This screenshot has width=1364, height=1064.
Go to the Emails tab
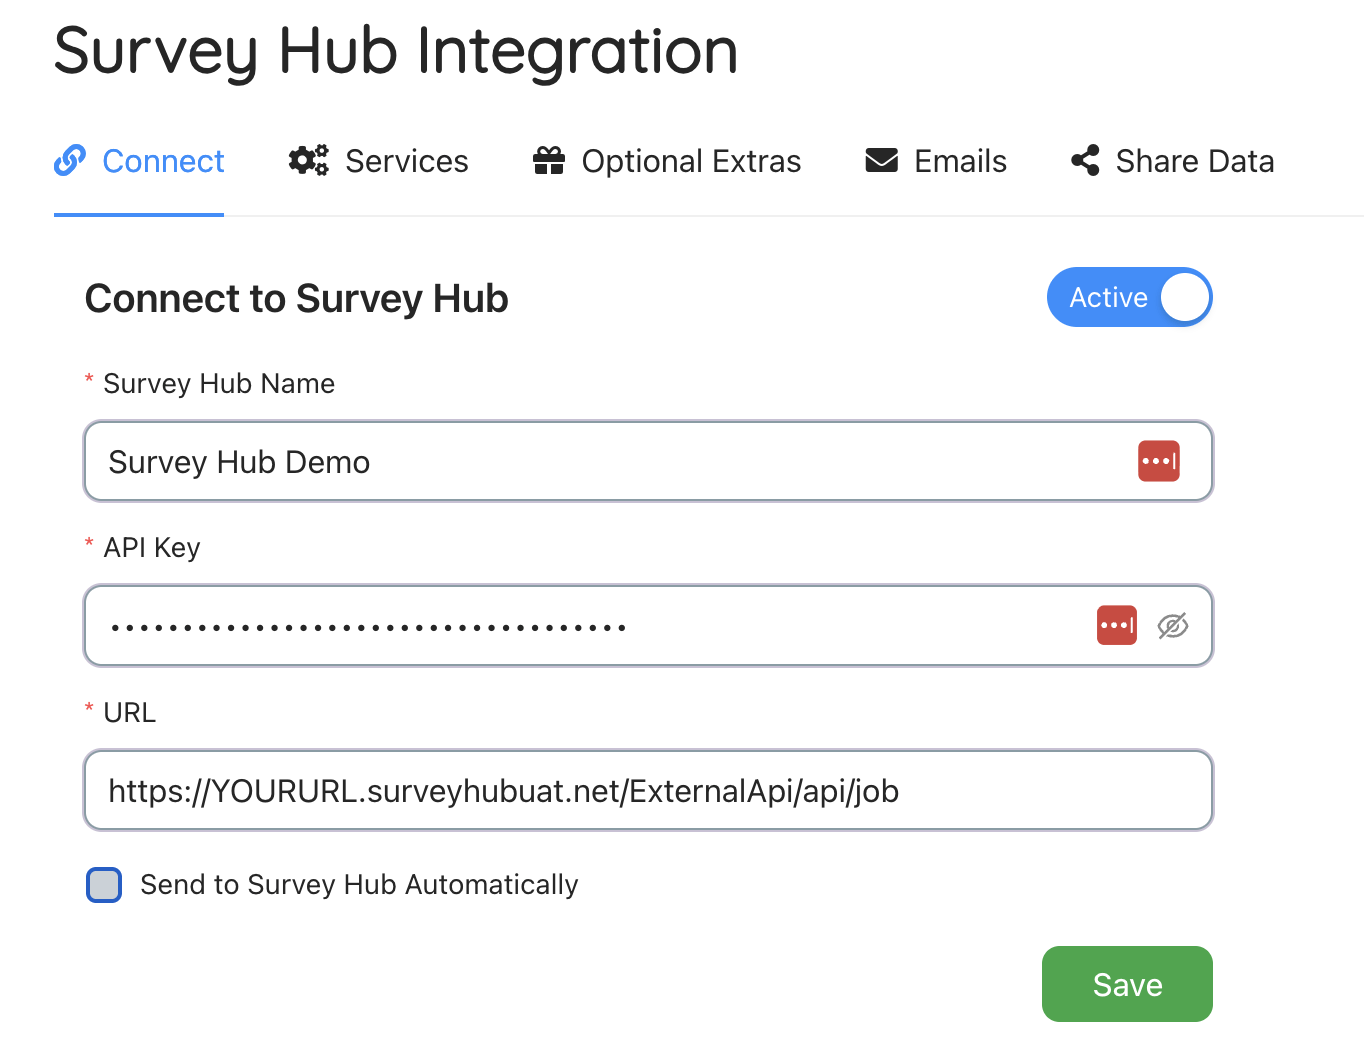pyautogui.click(x=960, y=161)
